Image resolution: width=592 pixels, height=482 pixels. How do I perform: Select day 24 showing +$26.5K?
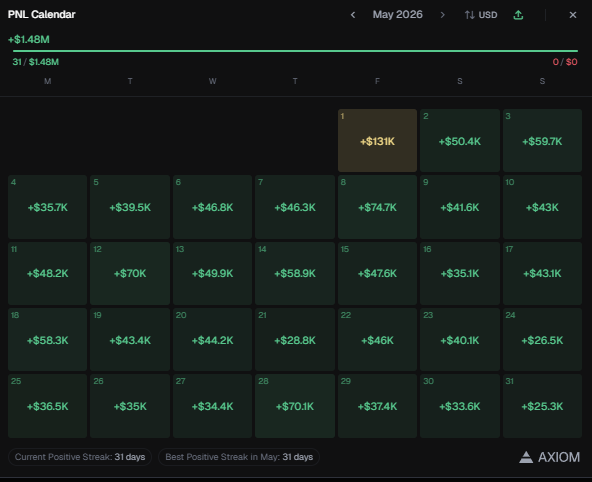coord(542,339)
